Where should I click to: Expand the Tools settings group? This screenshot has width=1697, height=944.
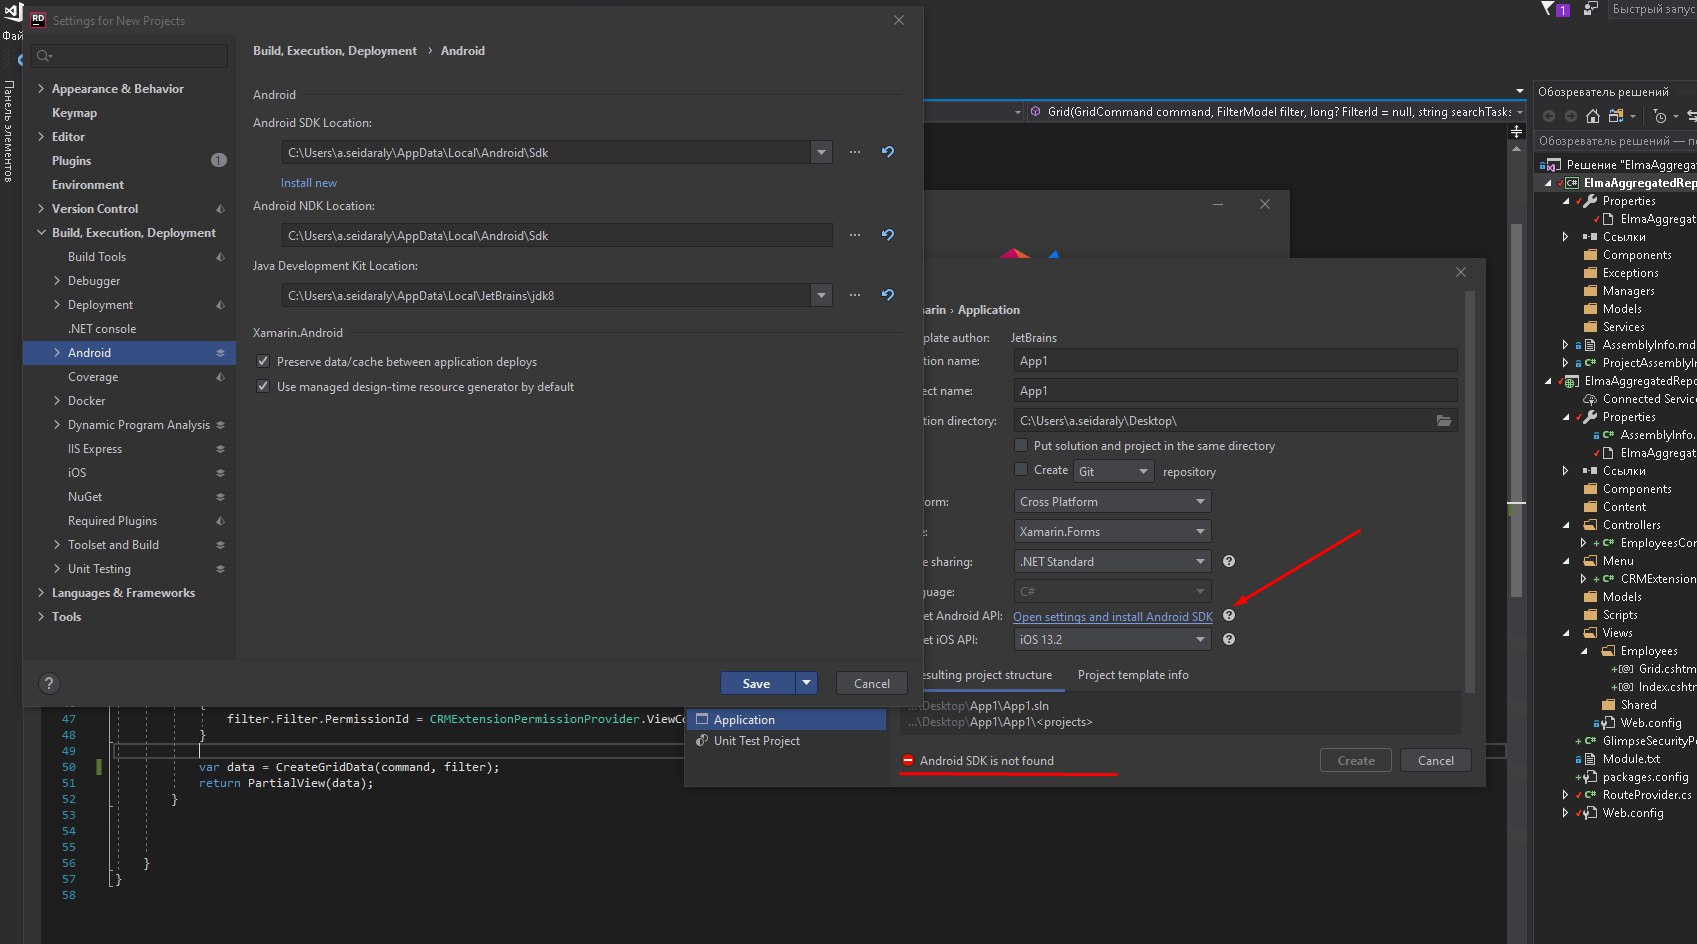tap(41, 617)
